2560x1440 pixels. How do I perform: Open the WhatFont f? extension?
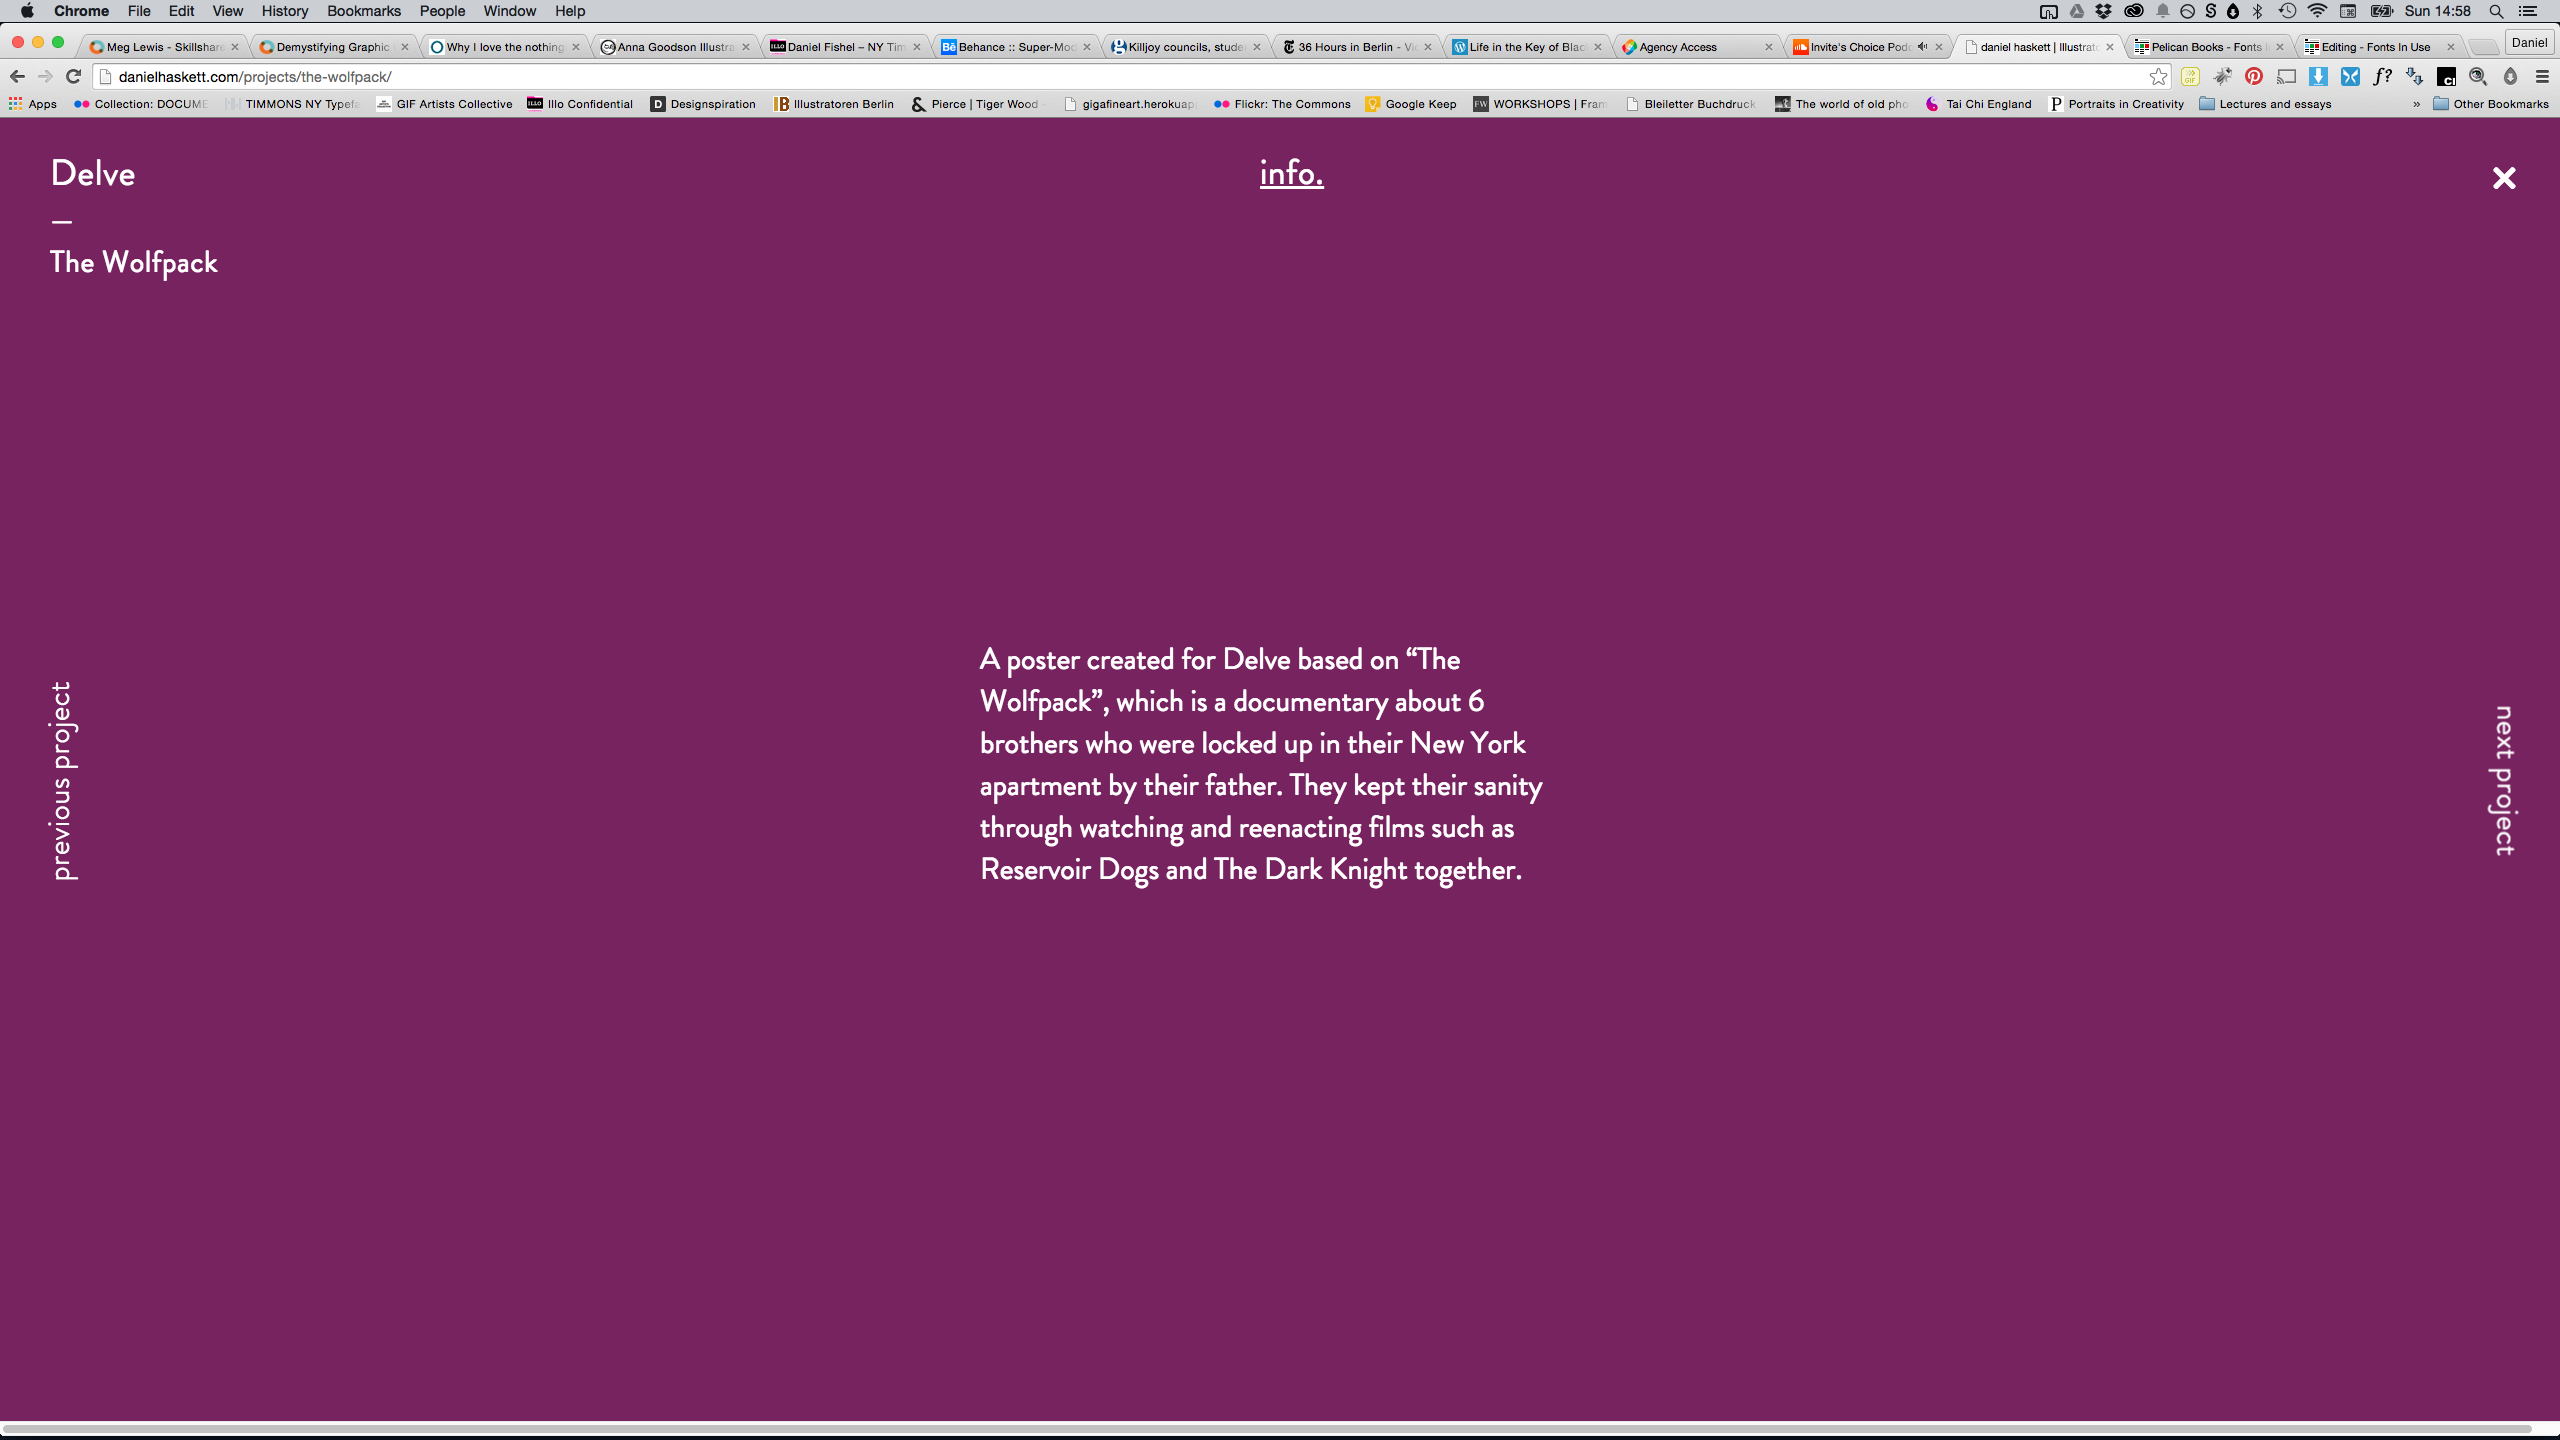click(2382, 76)
